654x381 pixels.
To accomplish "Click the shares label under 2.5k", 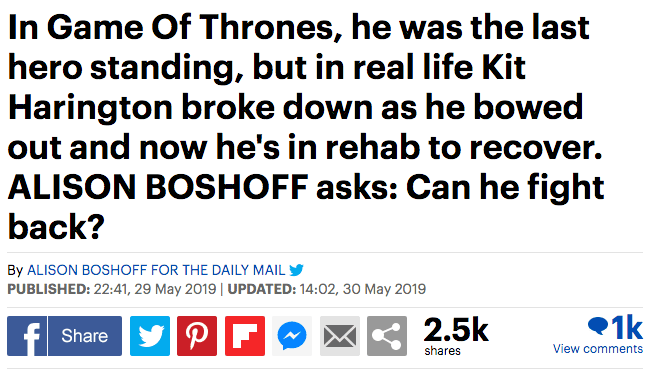I will 443,351.
